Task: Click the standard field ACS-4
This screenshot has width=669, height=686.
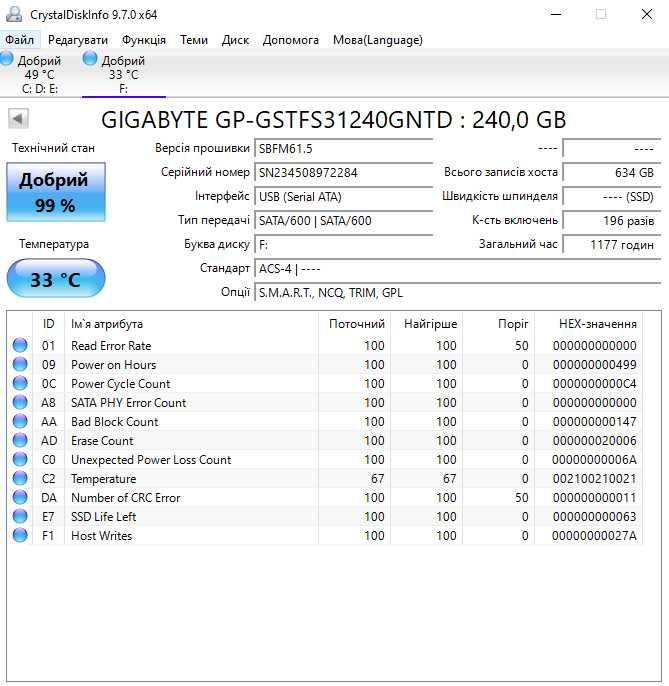Action: 457,268
